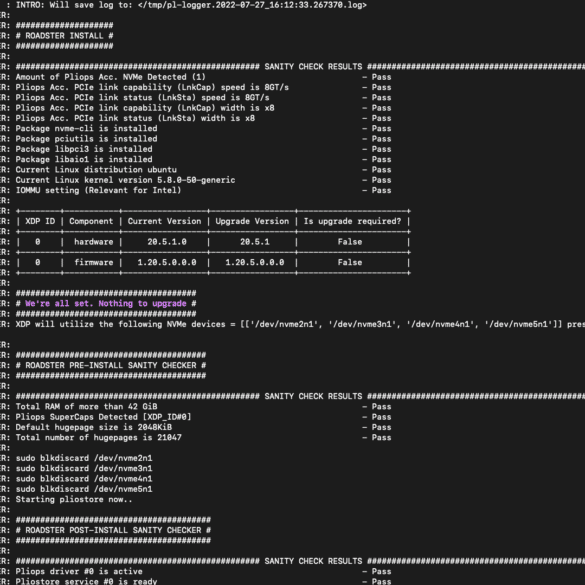Click the kernel version 5.8.0-50-generic line
Viewport: 585px width, 585px height.
[125, 180]
